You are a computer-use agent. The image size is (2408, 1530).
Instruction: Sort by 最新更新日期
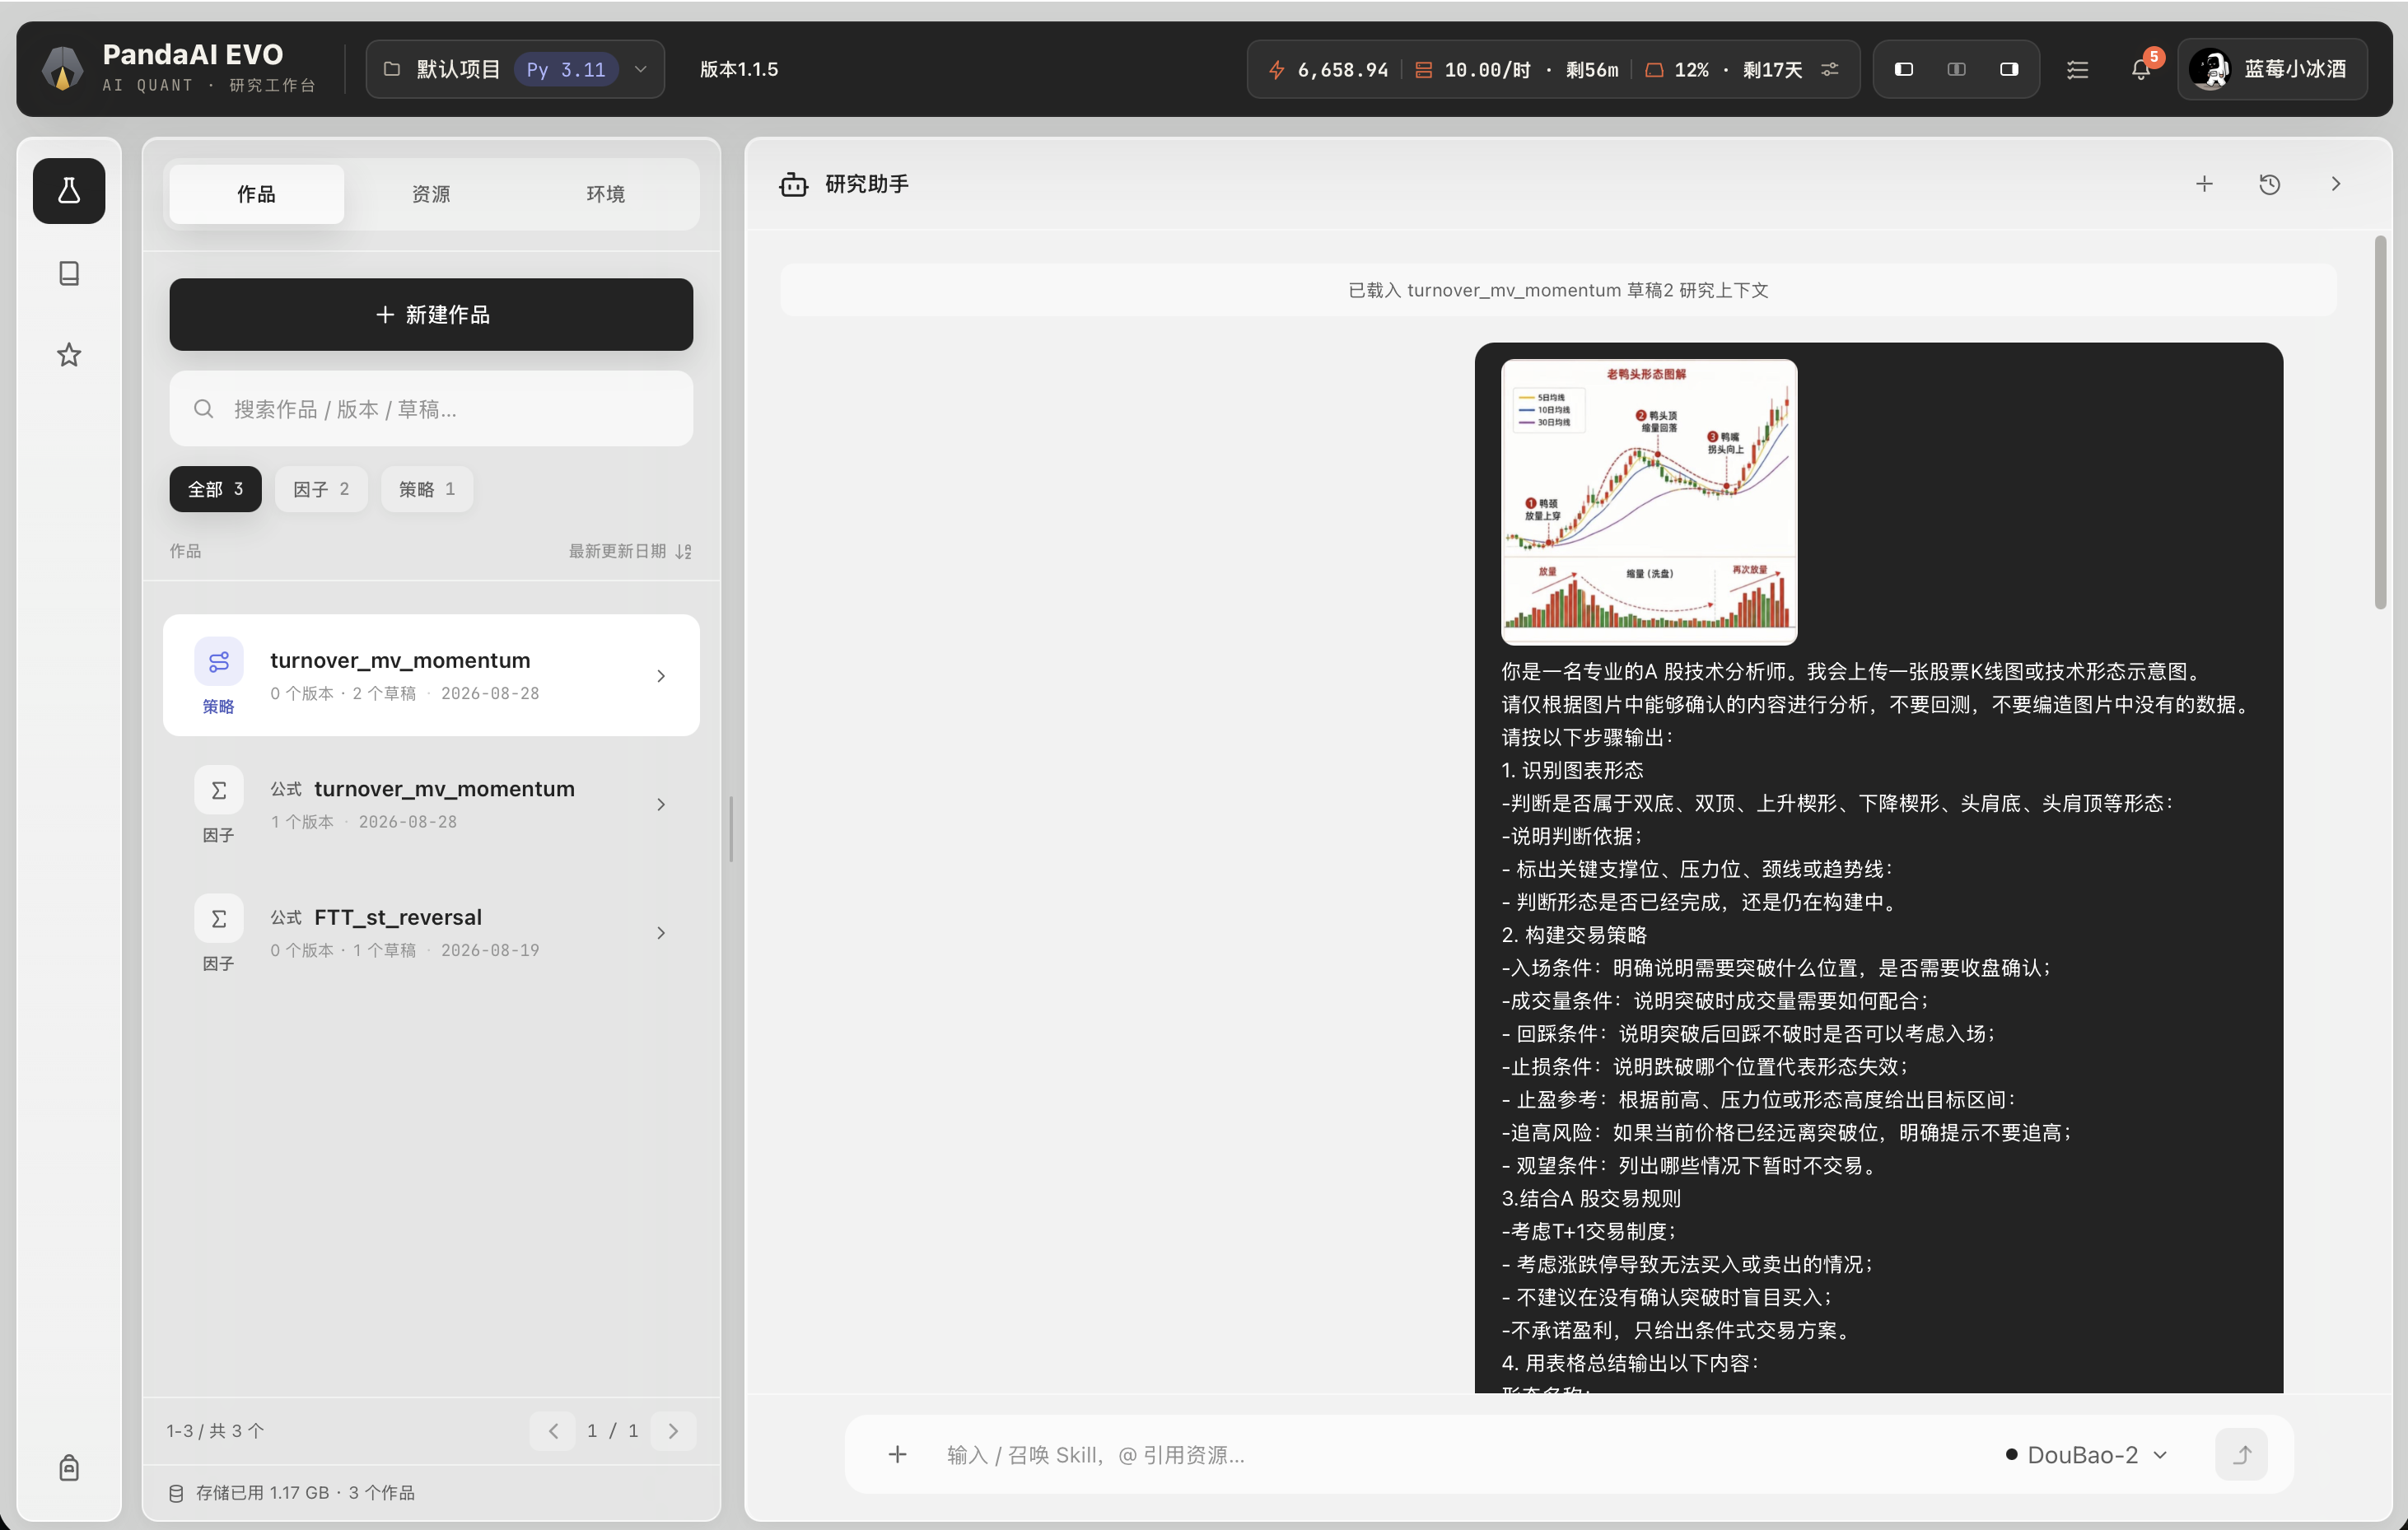[630, 551]
